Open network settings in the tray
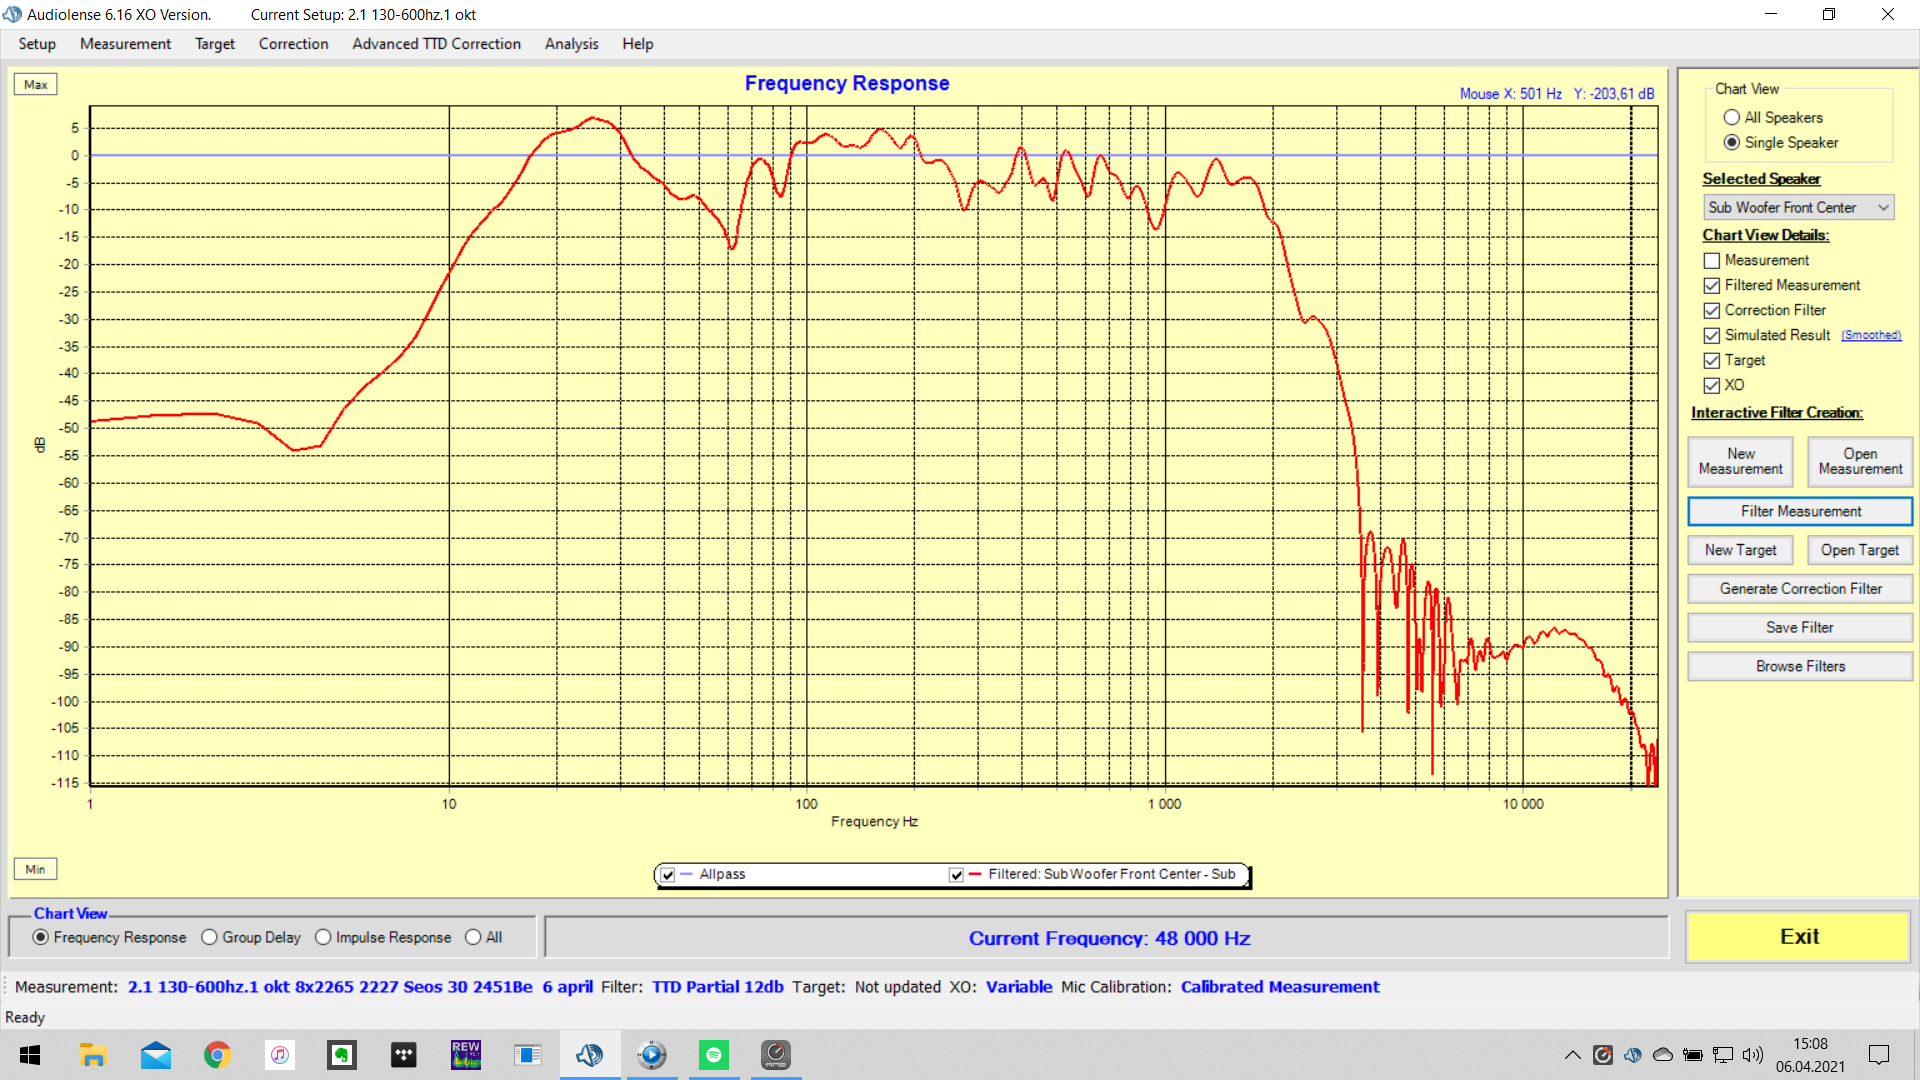Viewport: 1920px width, 1080px height. click(1723, 1055)
